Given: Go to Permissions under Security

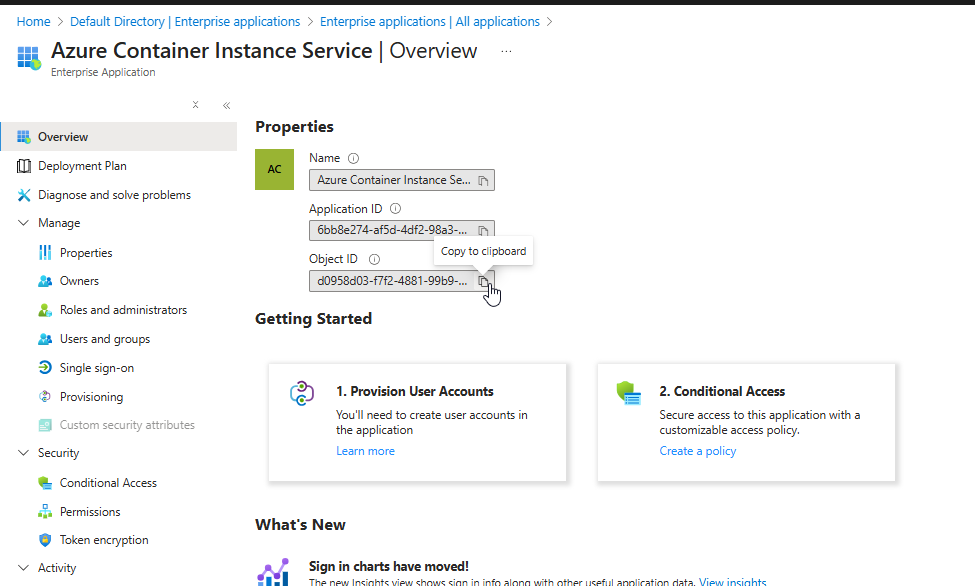Looking at the screenshot, I should pyautogui.click(x=90, y=511).
